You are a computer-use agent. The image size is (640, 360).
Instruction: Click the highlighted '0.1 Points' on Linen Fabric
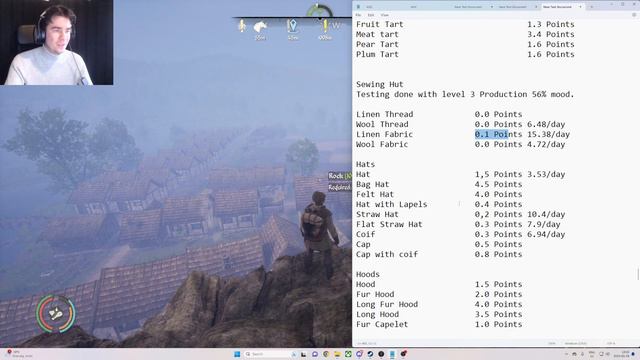[498, 134]
